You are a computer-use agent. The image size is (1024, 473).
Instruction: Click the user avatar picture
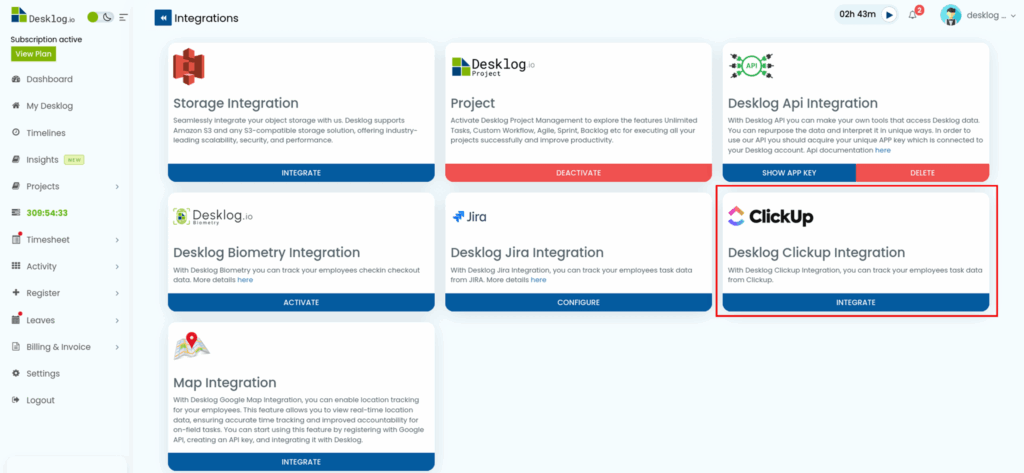point(951,15)
